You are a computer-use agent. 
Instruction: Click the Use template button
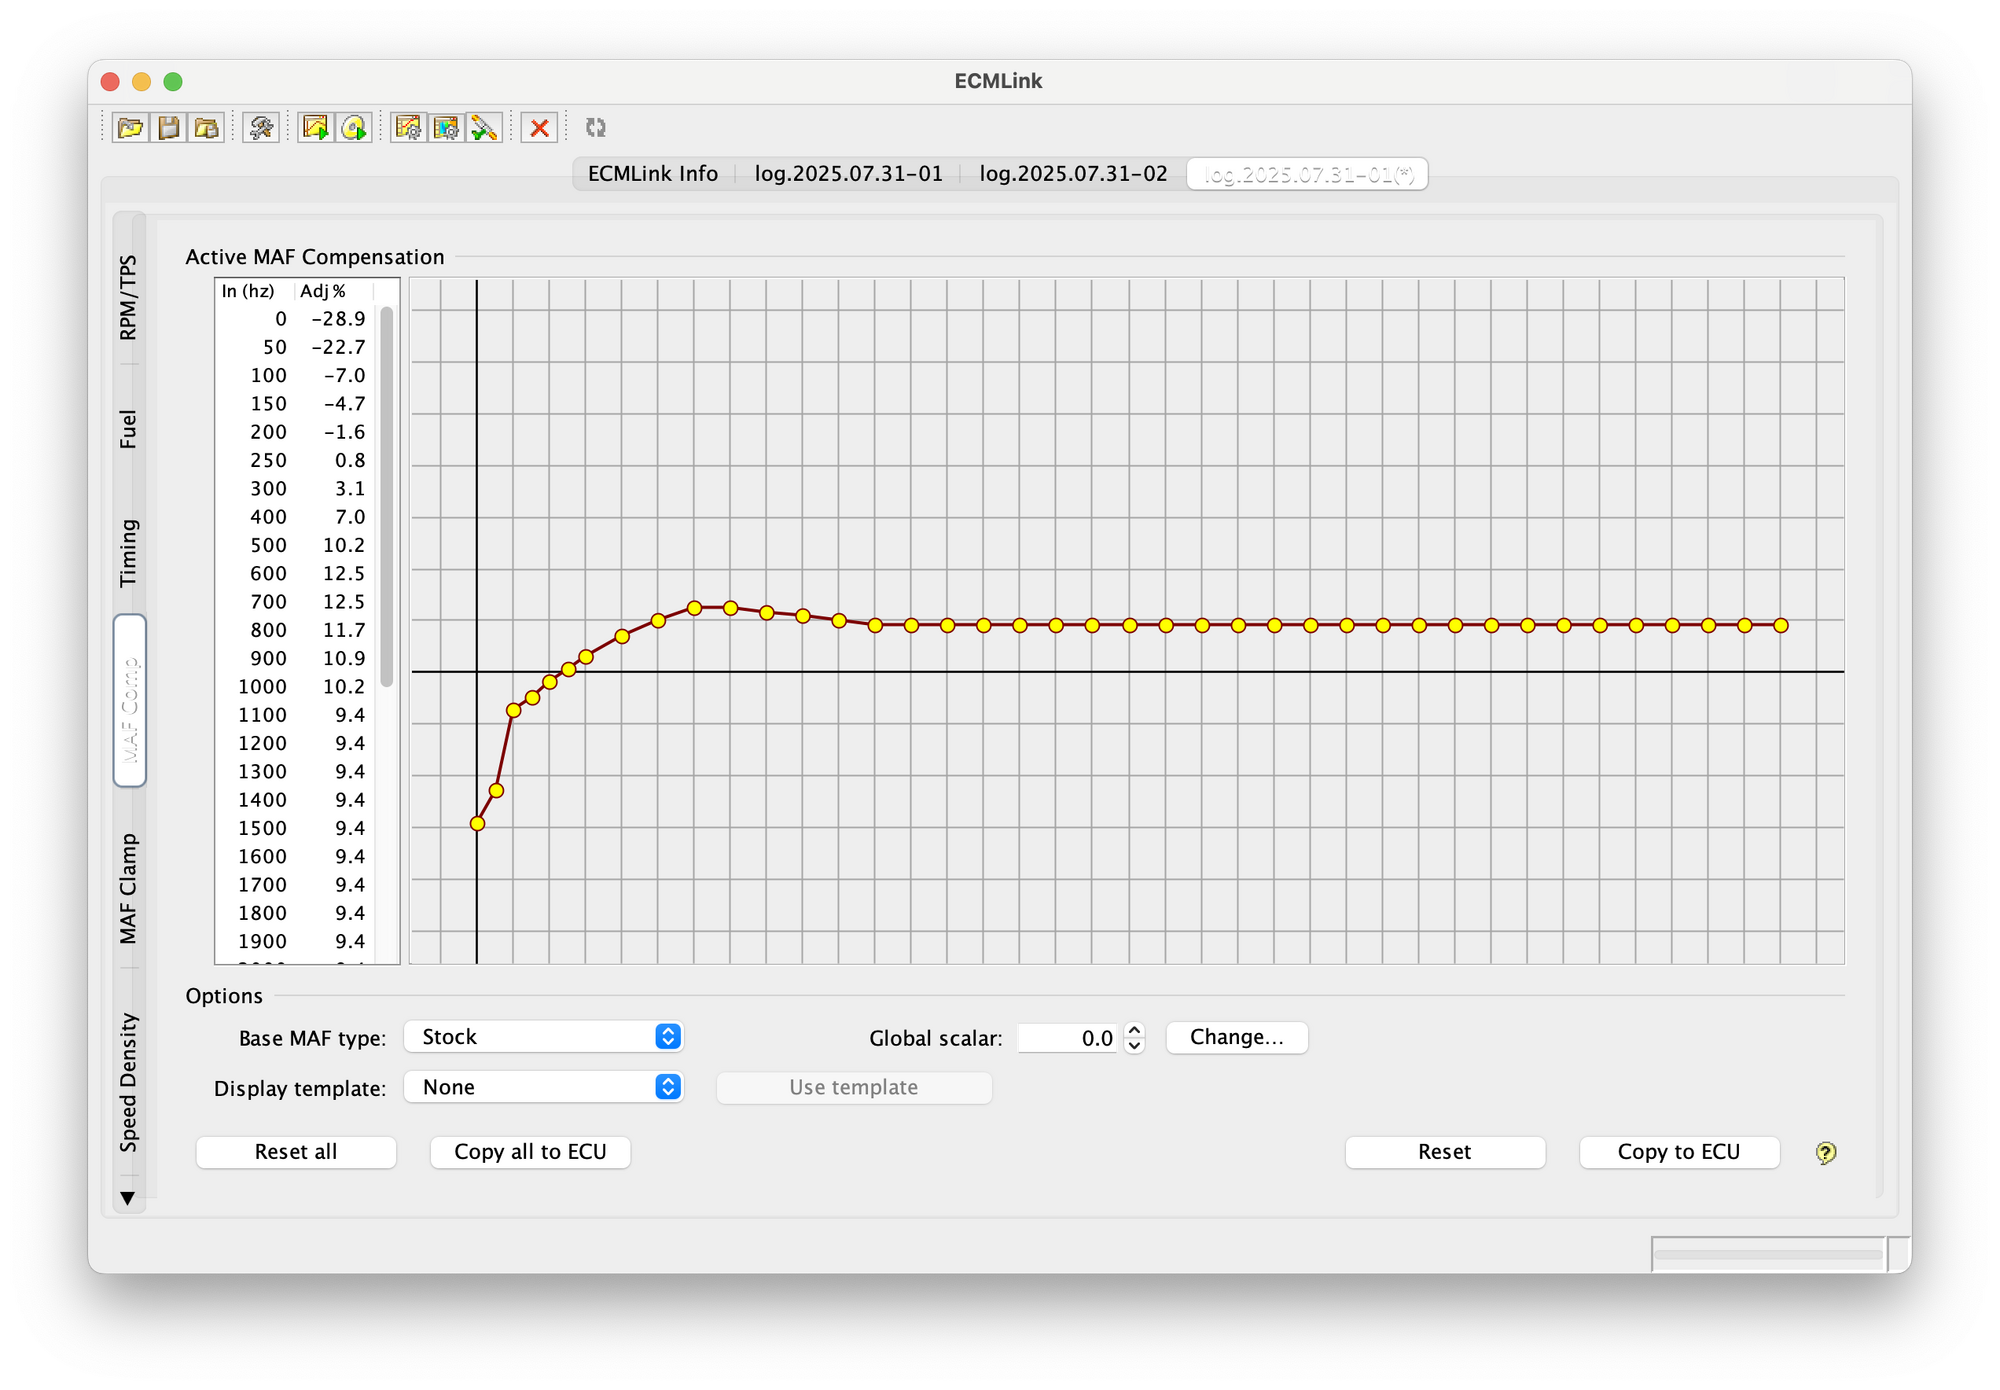[x=854, y=1087]
